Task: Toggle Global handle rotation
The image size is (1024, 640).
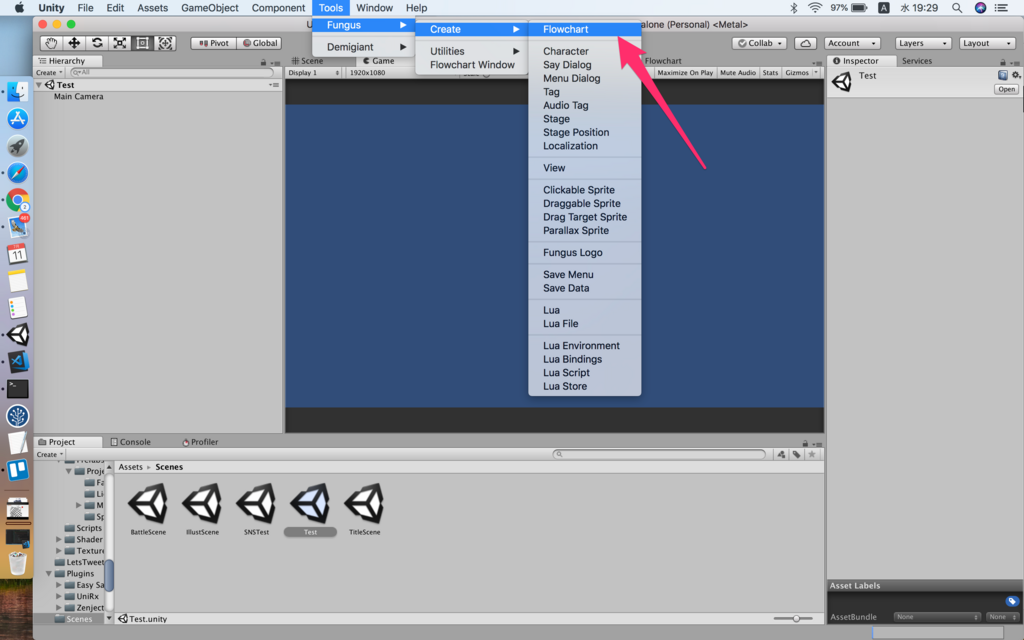Action: pos(259,43)
